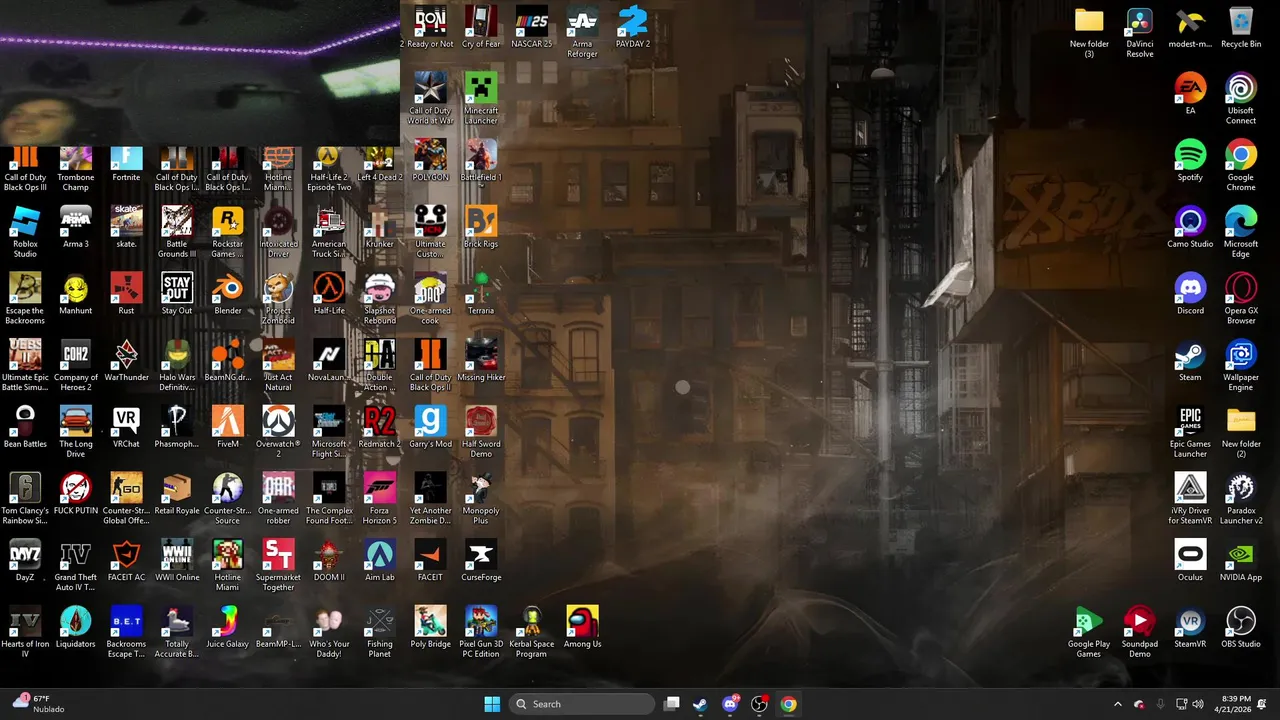Viewport: 1280px width, 720px height.
Task: Select the PAYDAY 2 desktop icon
Action: pos(633,27)
